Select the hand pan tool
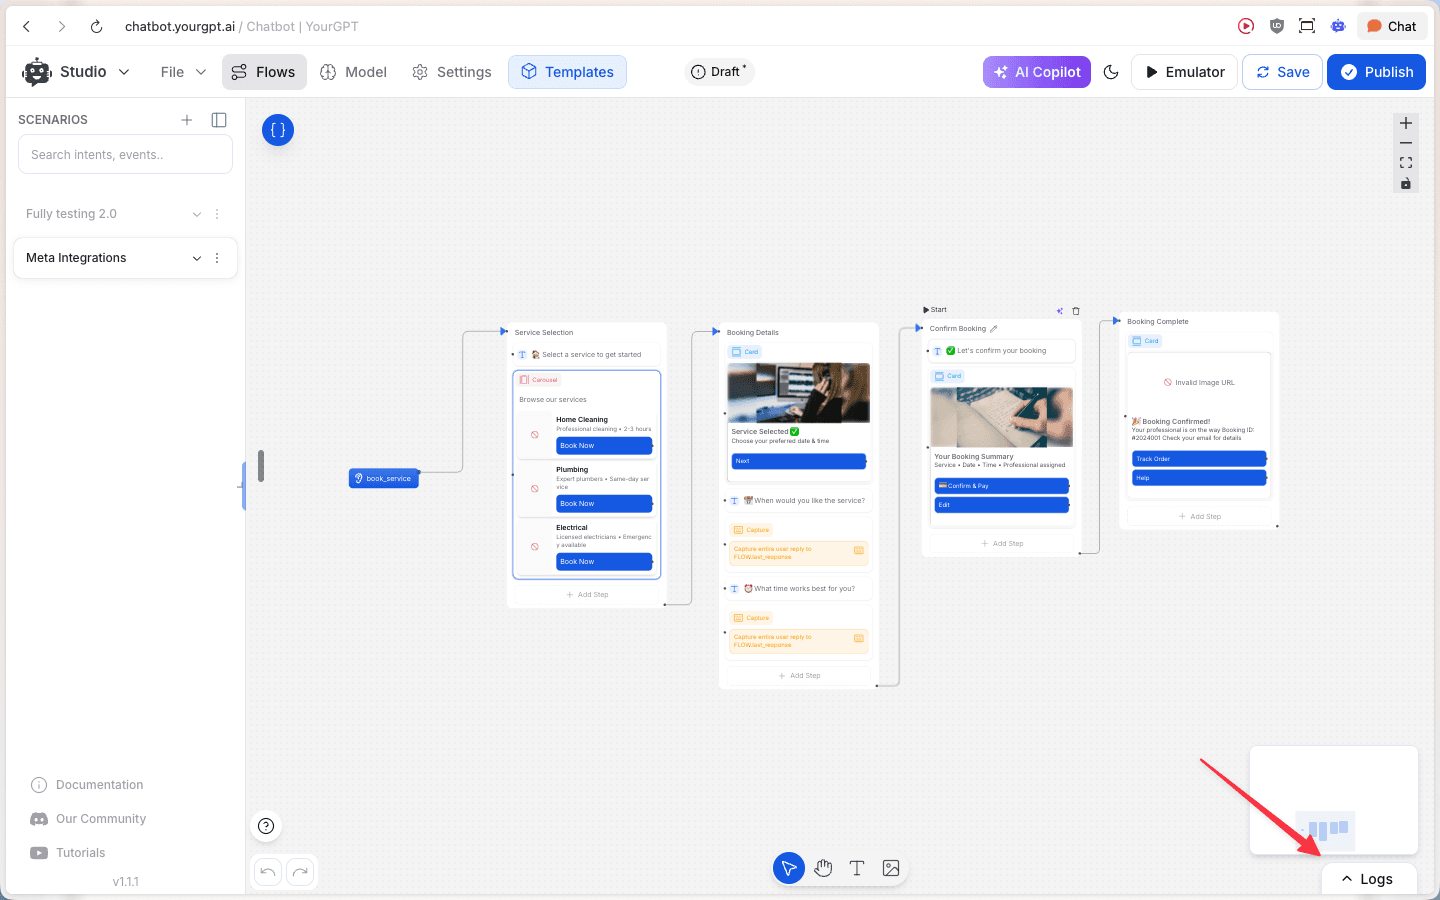 [823, 868]
